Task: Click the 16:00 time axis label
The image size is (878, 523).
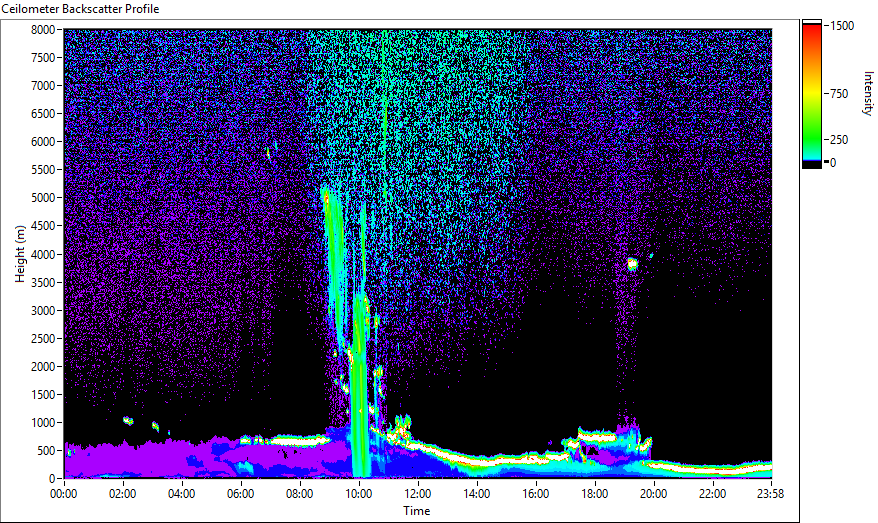Action: pyautogui.click(x=536, y=494)
